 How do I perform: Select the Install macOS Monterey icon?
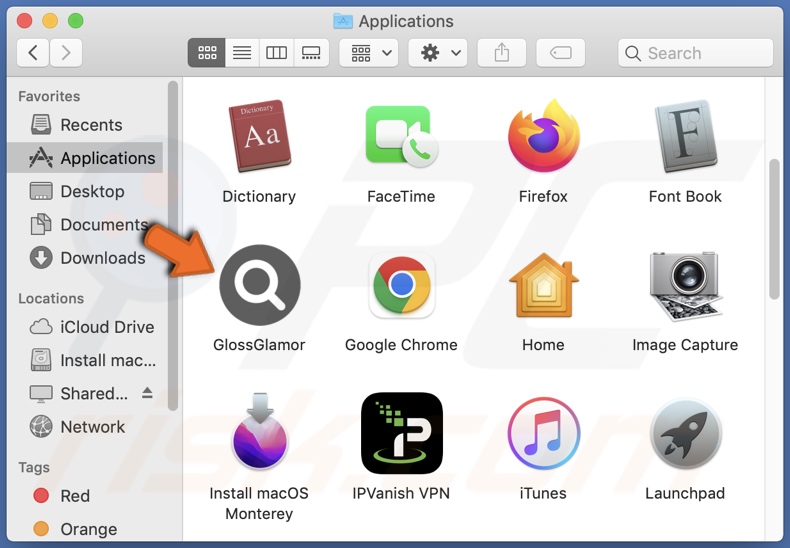click(259, 432)
